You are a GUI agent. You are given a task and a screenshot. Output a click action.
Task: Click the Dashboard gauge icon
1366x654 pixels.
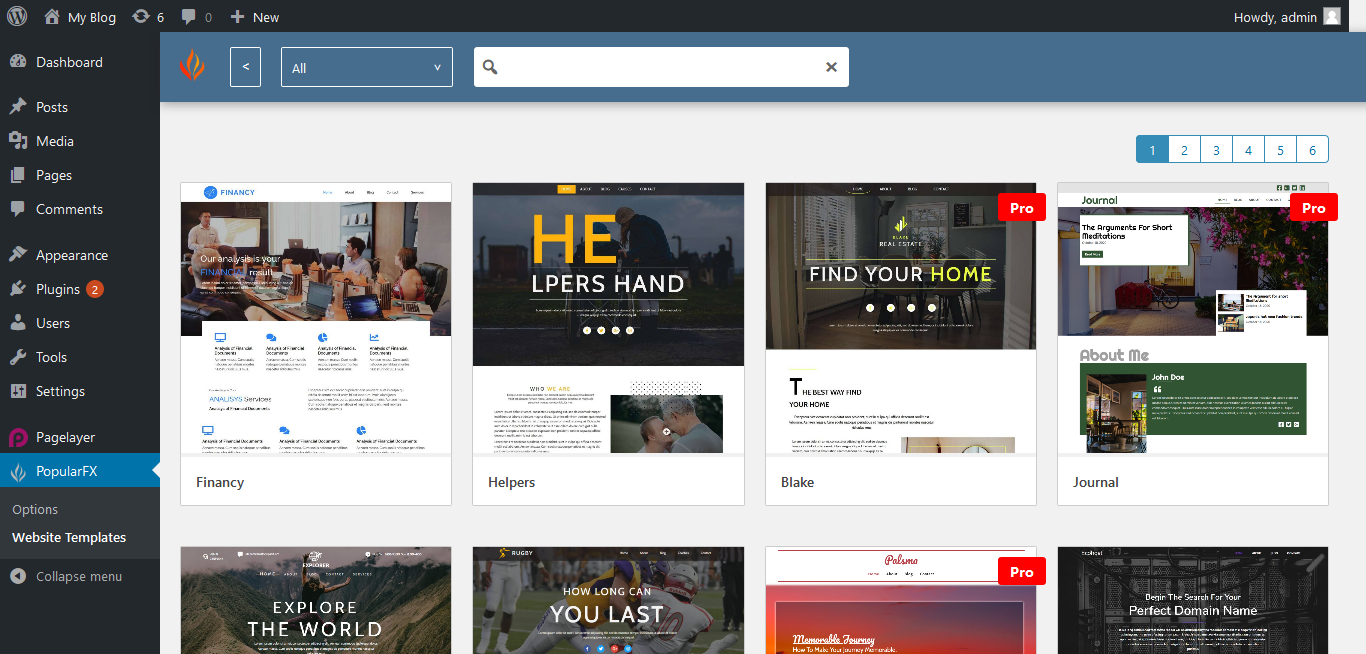pyautogui.click(x=18, y=62)
